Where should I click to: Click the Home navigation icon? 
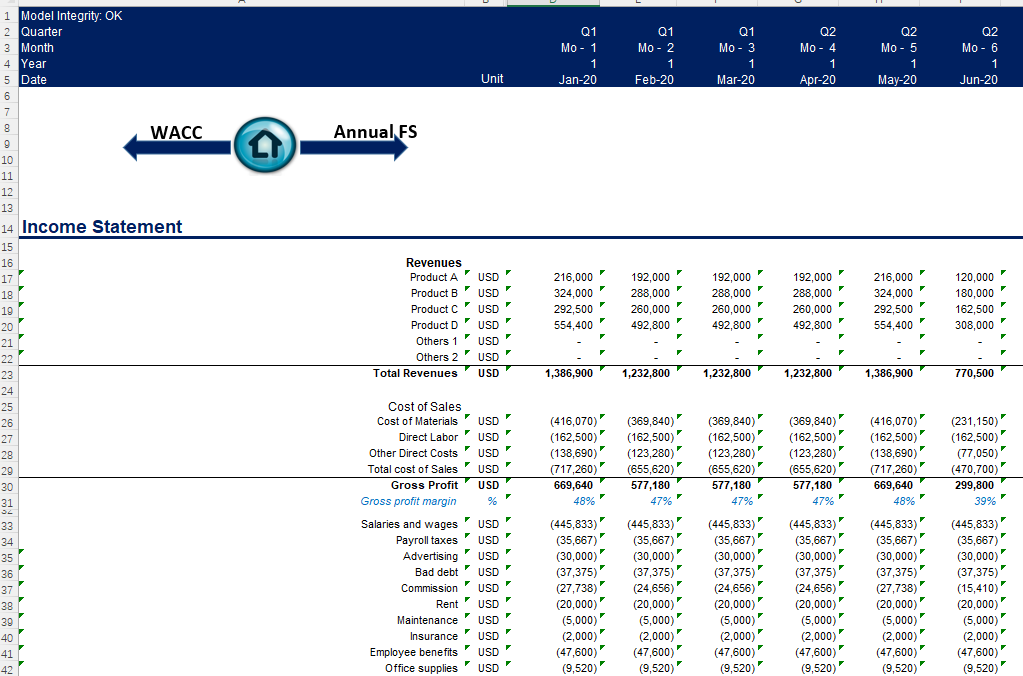click(x=264, y=146)
